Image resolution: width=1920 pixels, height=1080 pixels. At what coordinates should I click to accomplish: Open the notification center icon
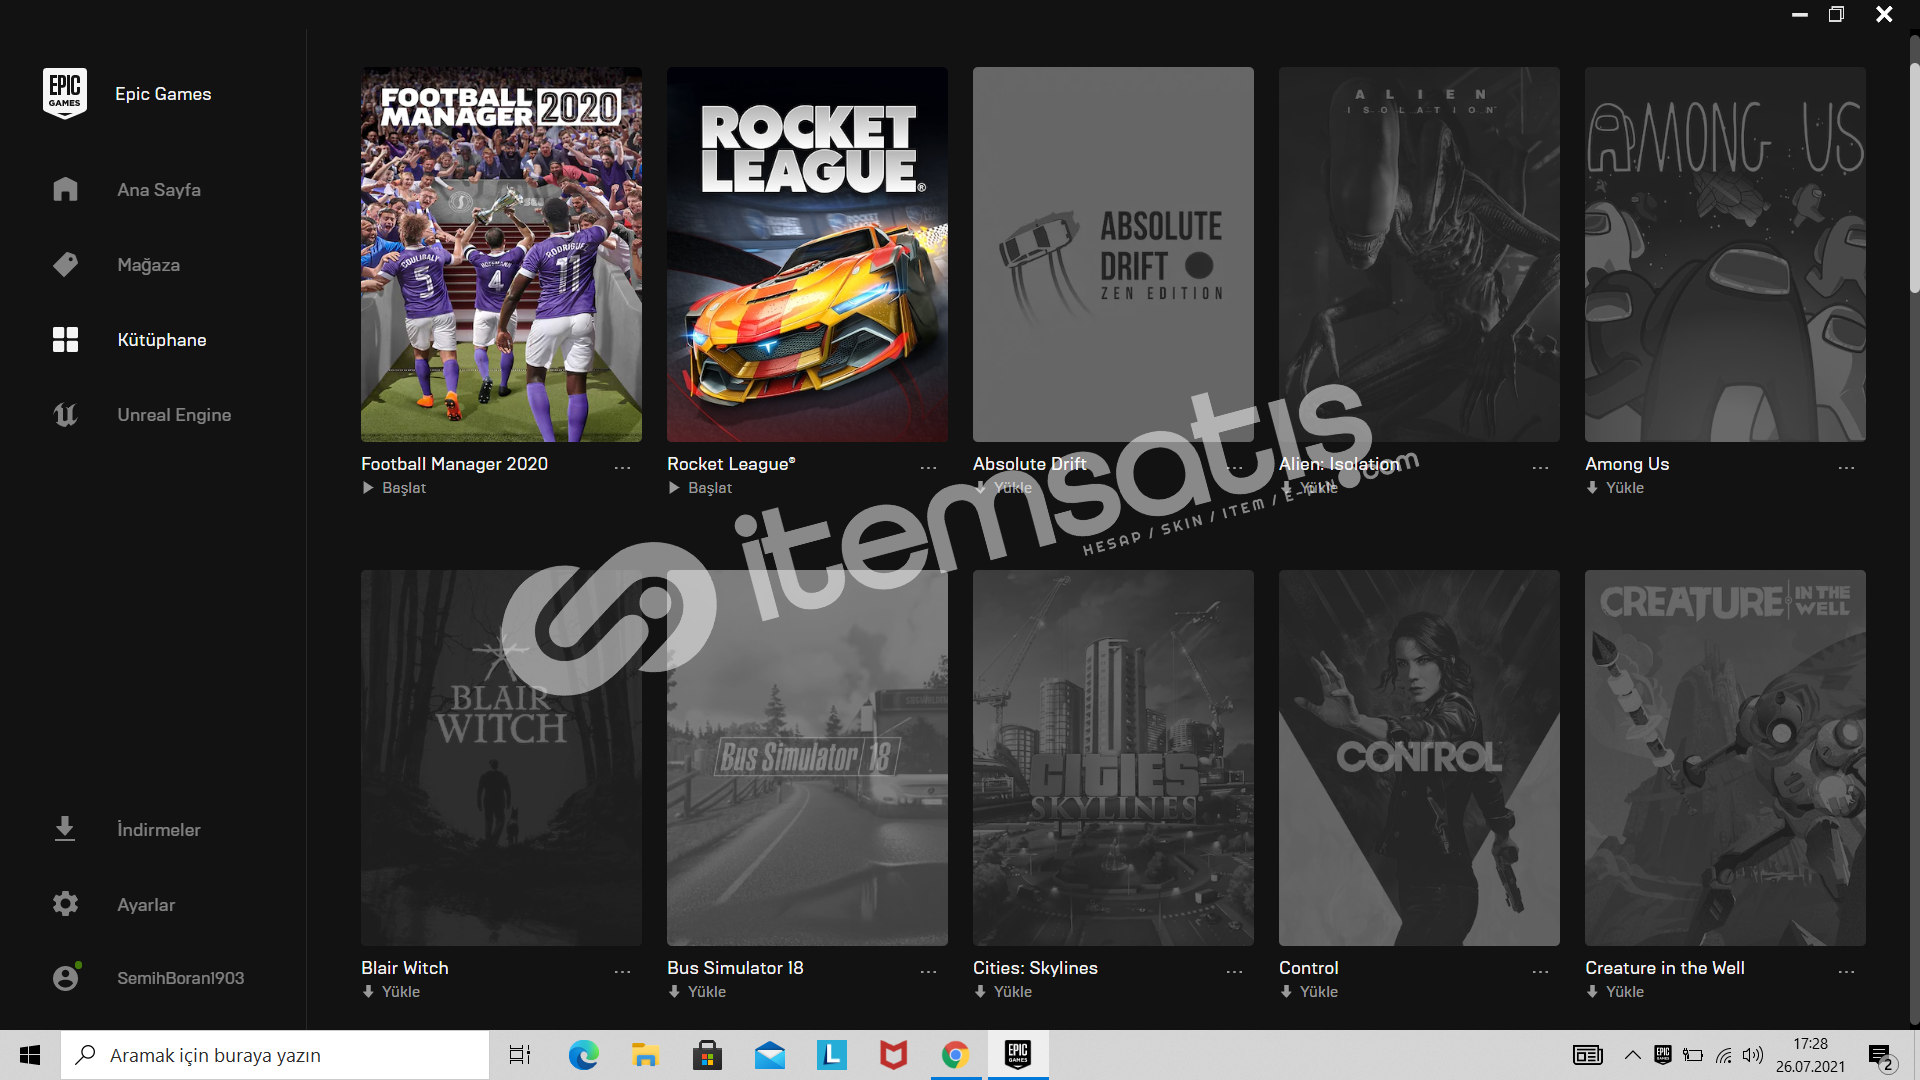[x=1881, y=1056]
